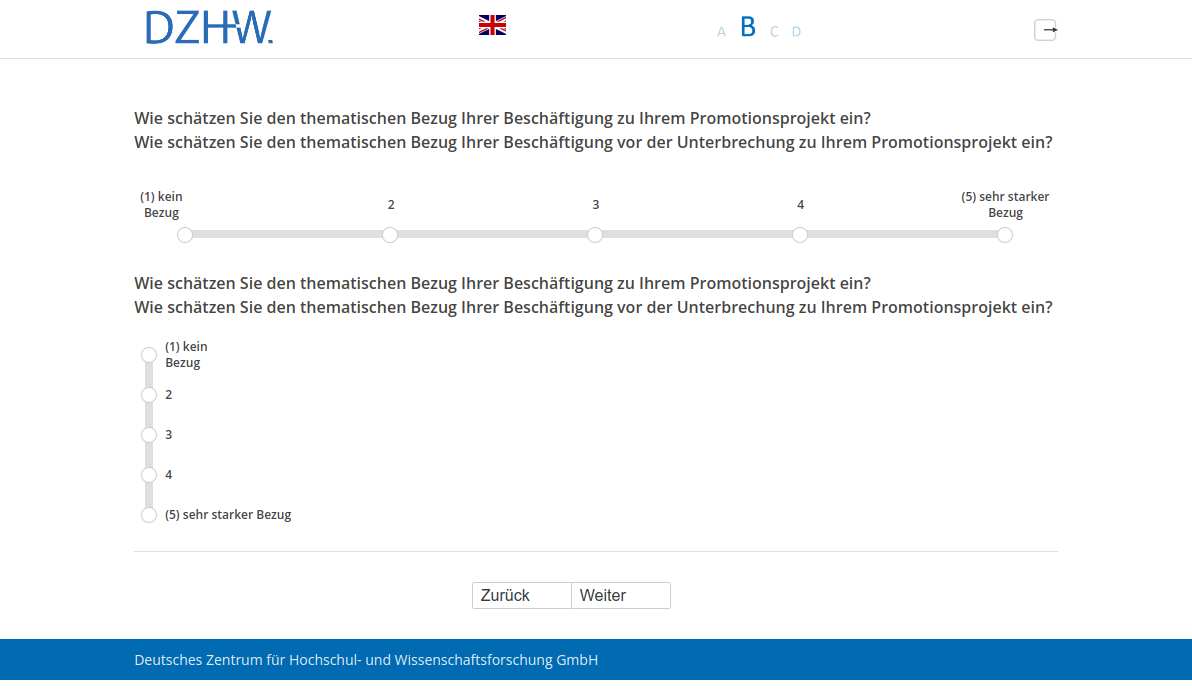
Task: Click footer text Deutsches Zentrum für Hochschul- und Wissenschaftsforschung
Action: (x=366, y=660)
